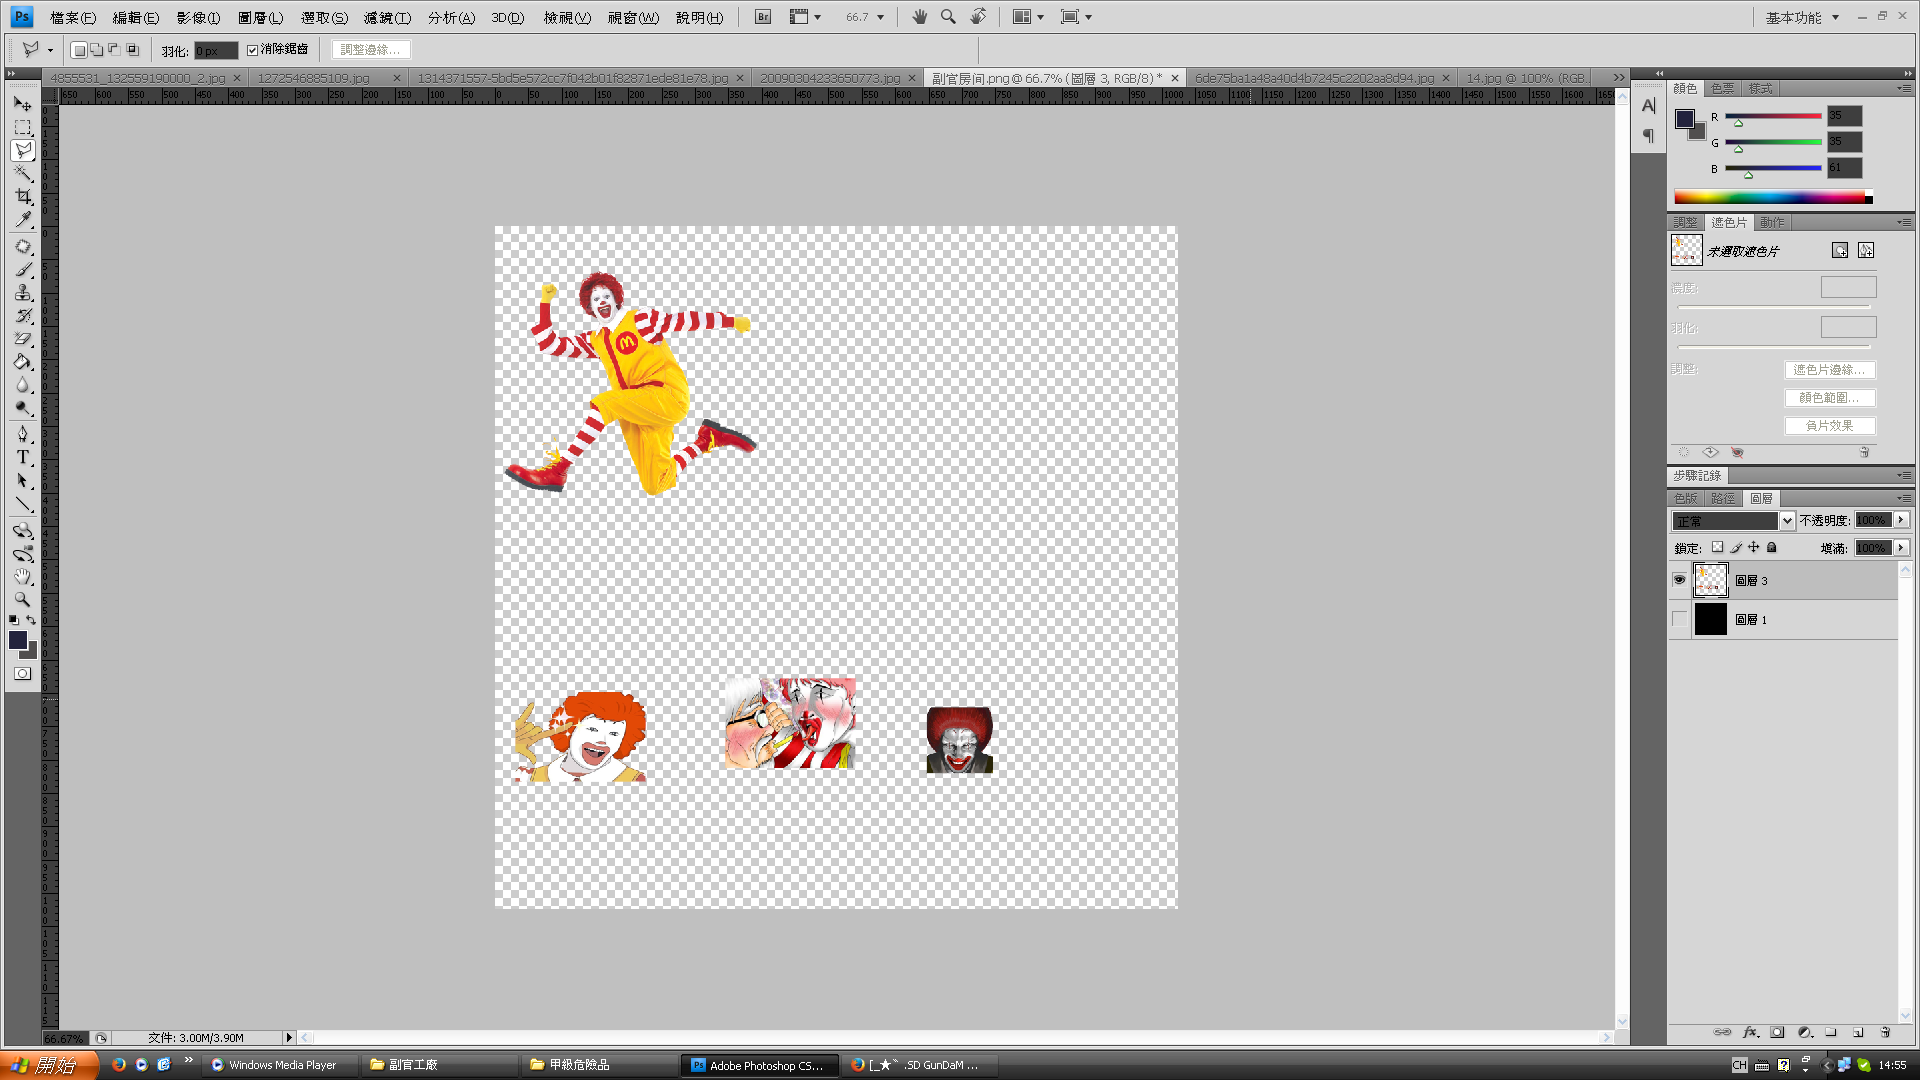
Task: Click the color range button
Action: coord(1829,398)
